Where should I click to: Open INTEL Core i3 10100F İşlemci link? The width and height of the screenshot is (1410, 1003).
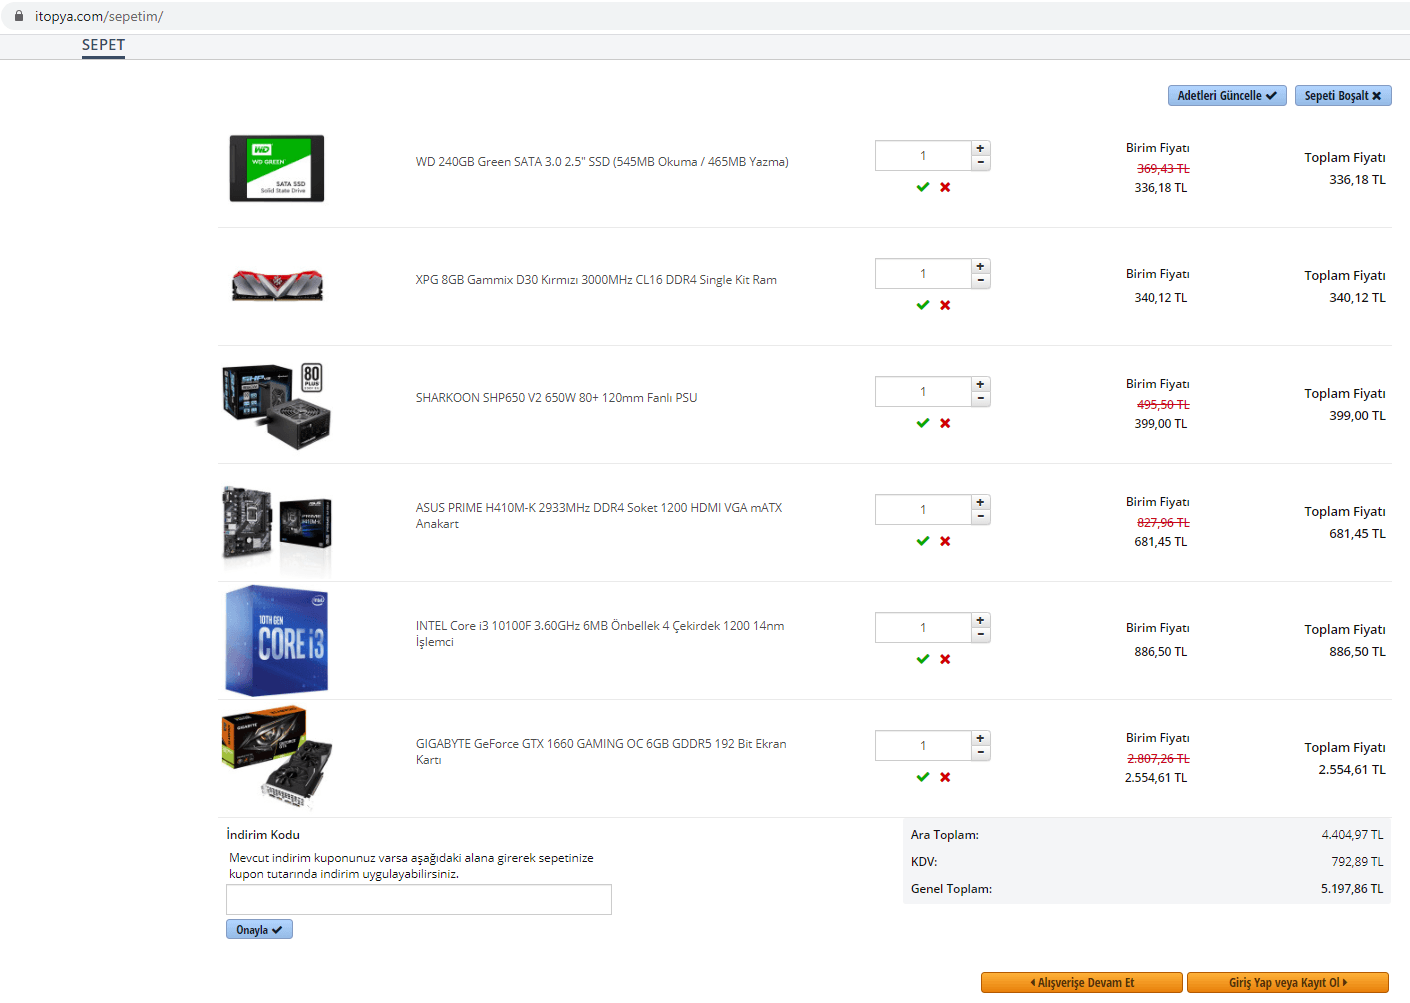point(600,634)
